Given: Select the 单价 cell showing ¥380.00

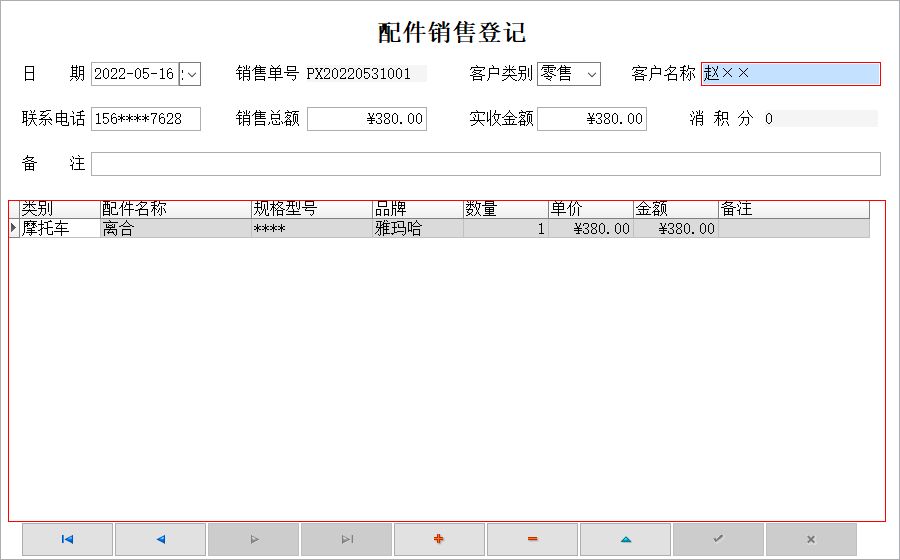Looking at the screenshot, I should click(x=591, y=228).
